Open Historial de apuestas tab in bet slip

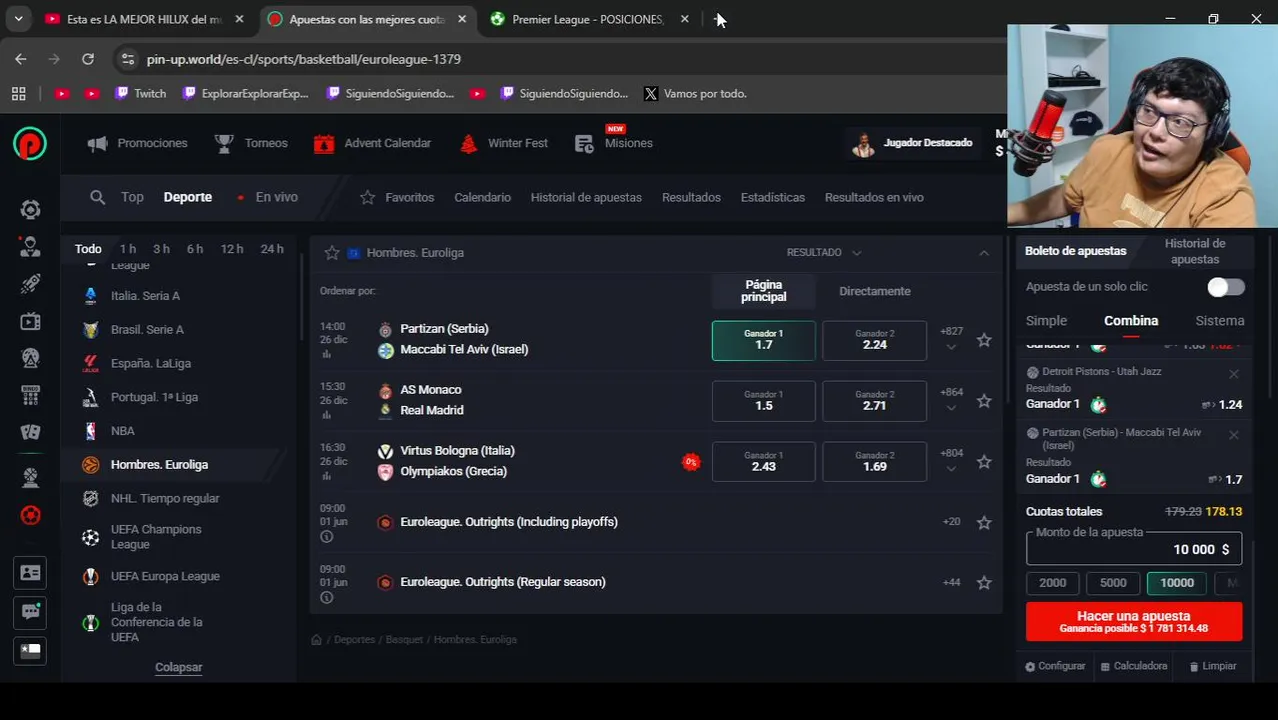click(x=1195, y=251)
